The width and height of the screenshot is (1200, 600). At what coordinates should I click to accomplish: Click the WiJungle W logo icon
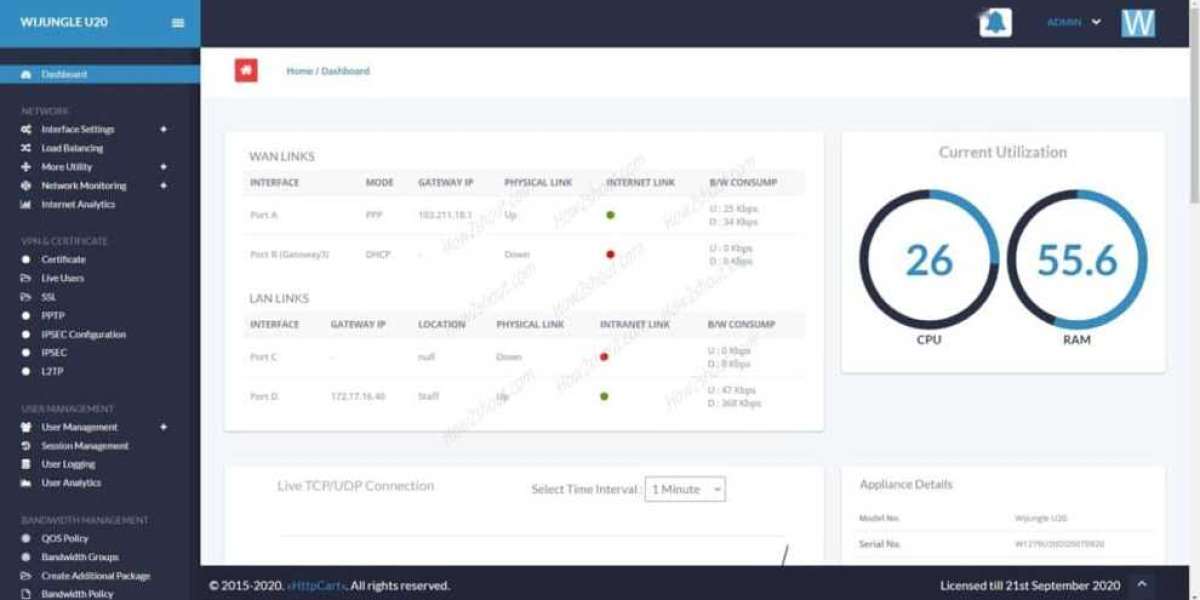pyautogui.click(x=1138, y=21)
